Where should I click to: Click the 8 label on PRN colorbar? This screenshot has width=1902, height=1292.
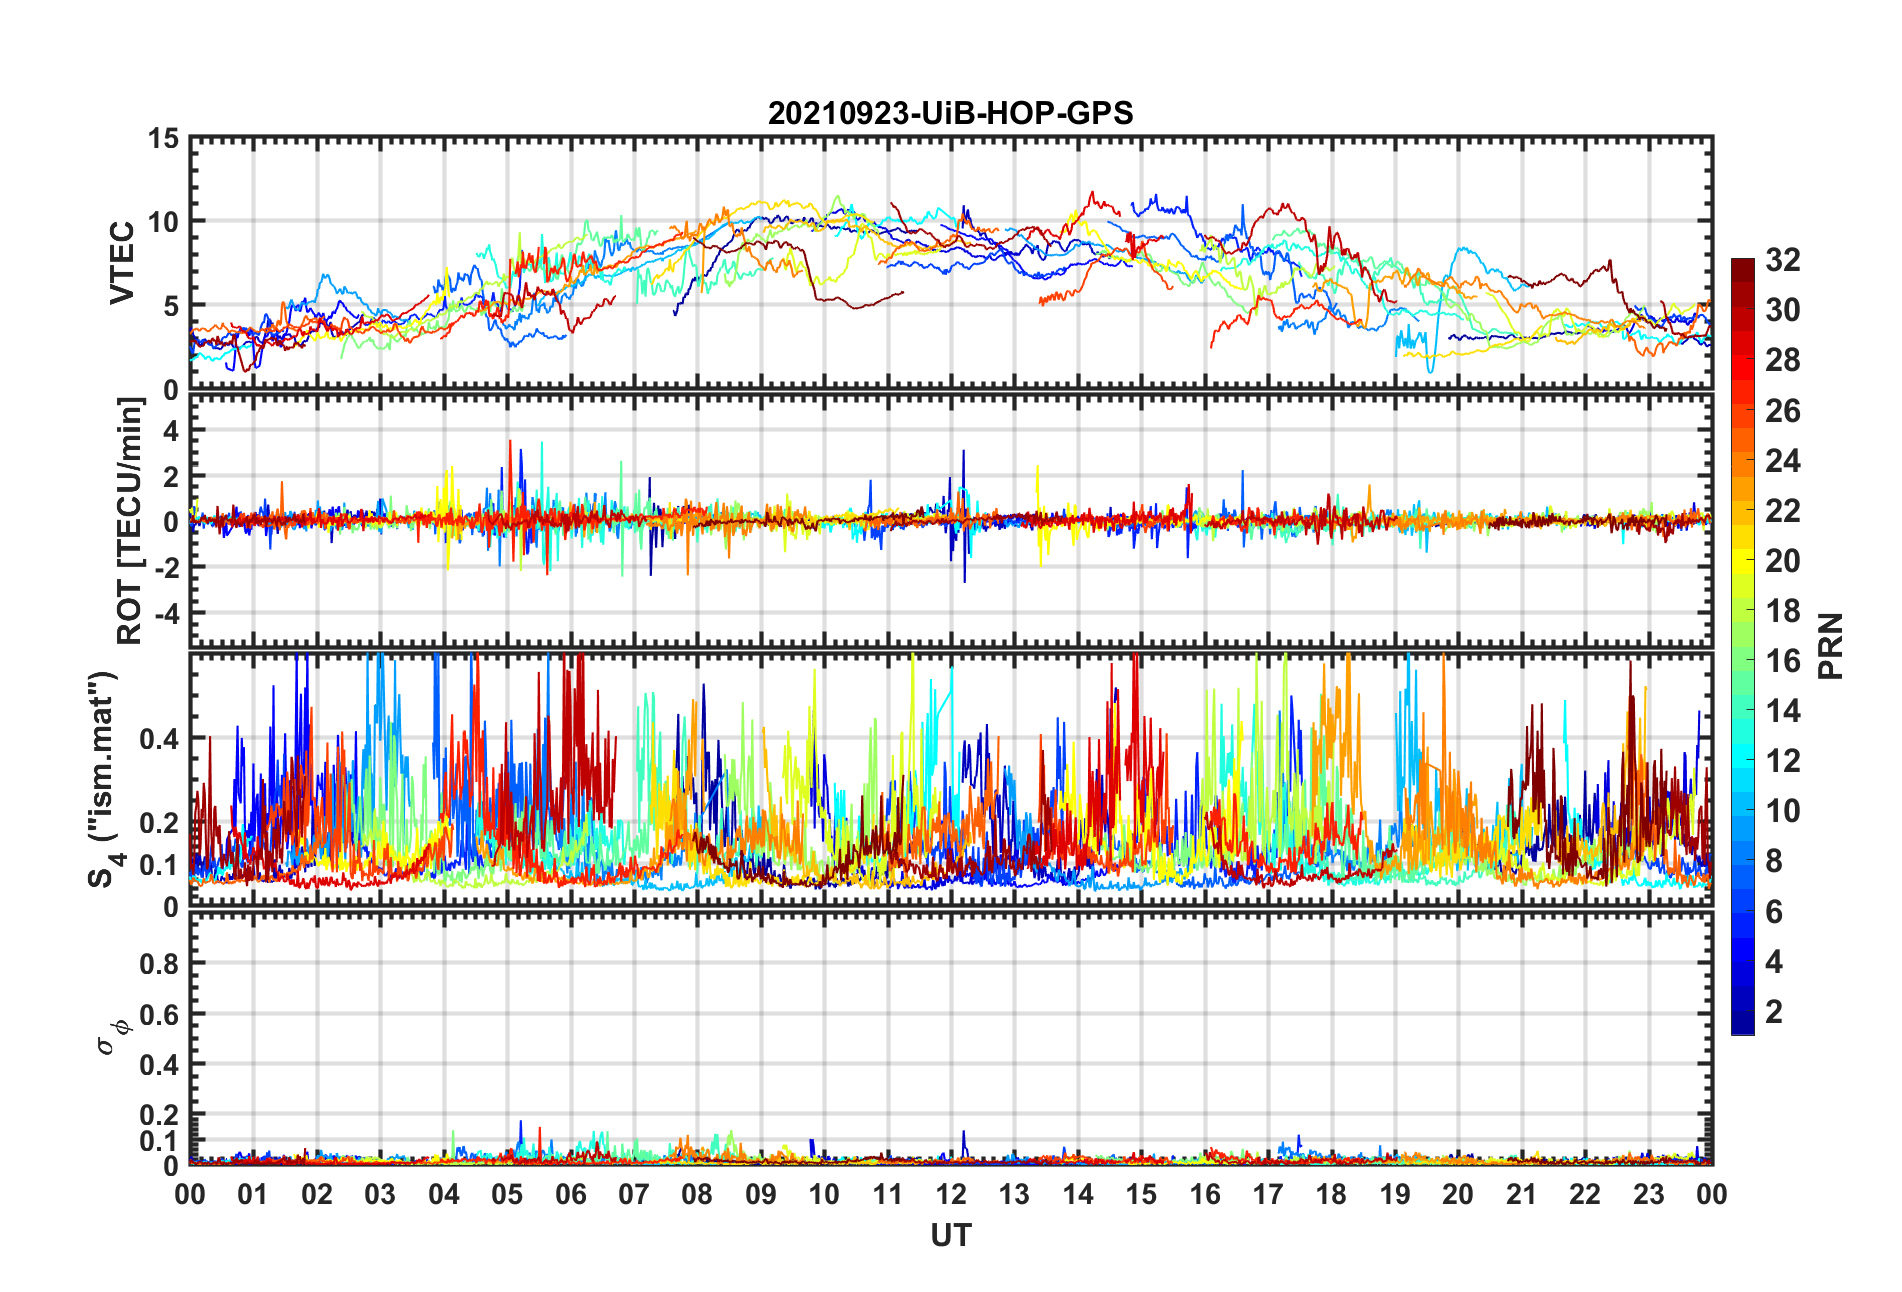(x=1774, y=860)
